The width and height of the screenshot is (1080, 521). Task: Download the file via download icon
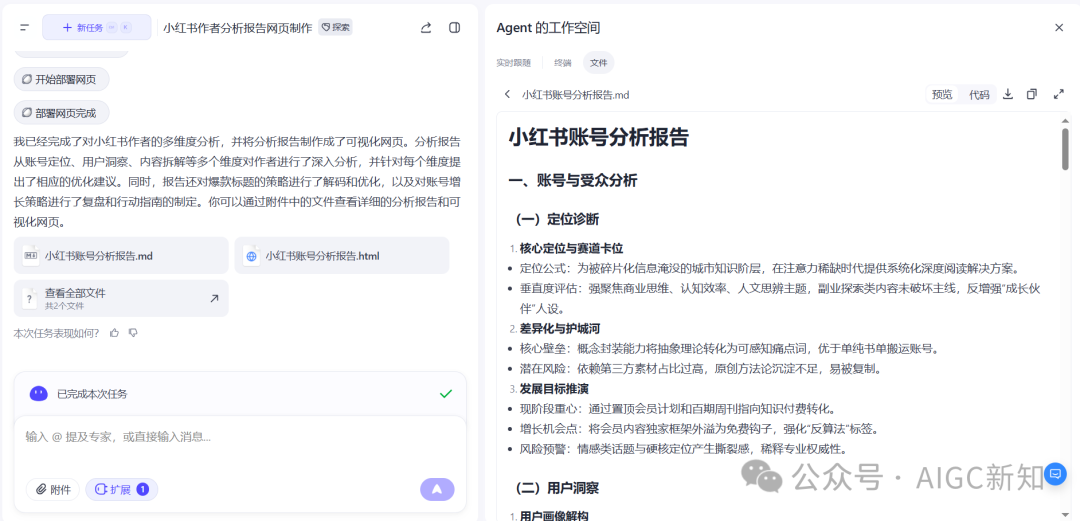pos(1008,94)
